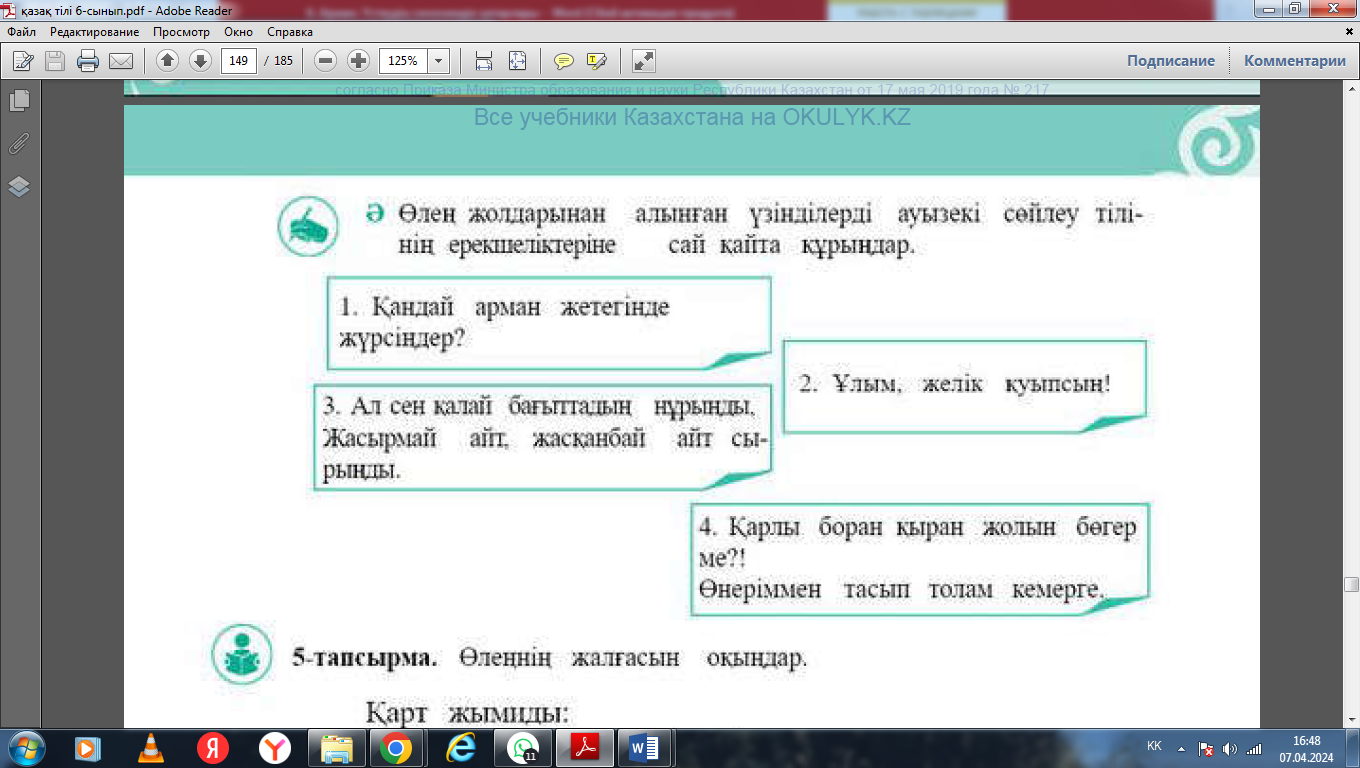
Task: Show hidden system tray icons
Action: [x=1182, y=748]
